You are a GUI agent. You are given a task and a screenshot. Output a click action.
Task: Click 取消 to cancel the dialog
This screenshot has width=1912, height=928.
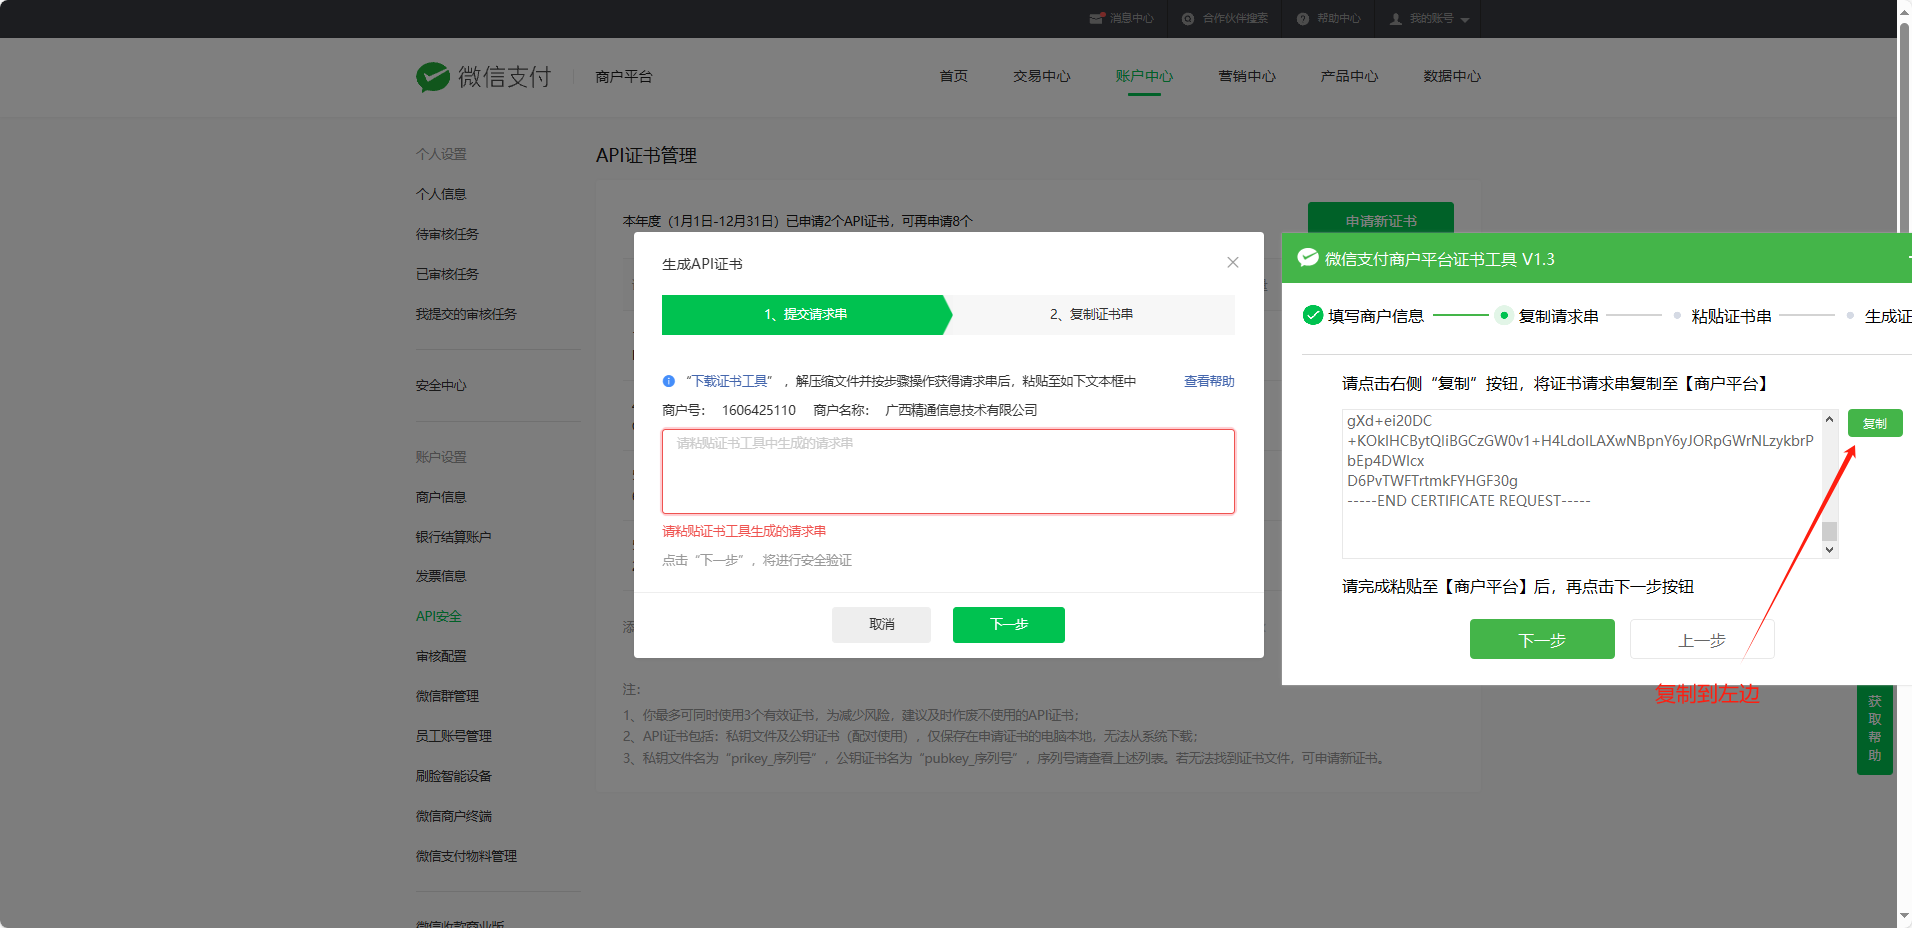(881, 624)
